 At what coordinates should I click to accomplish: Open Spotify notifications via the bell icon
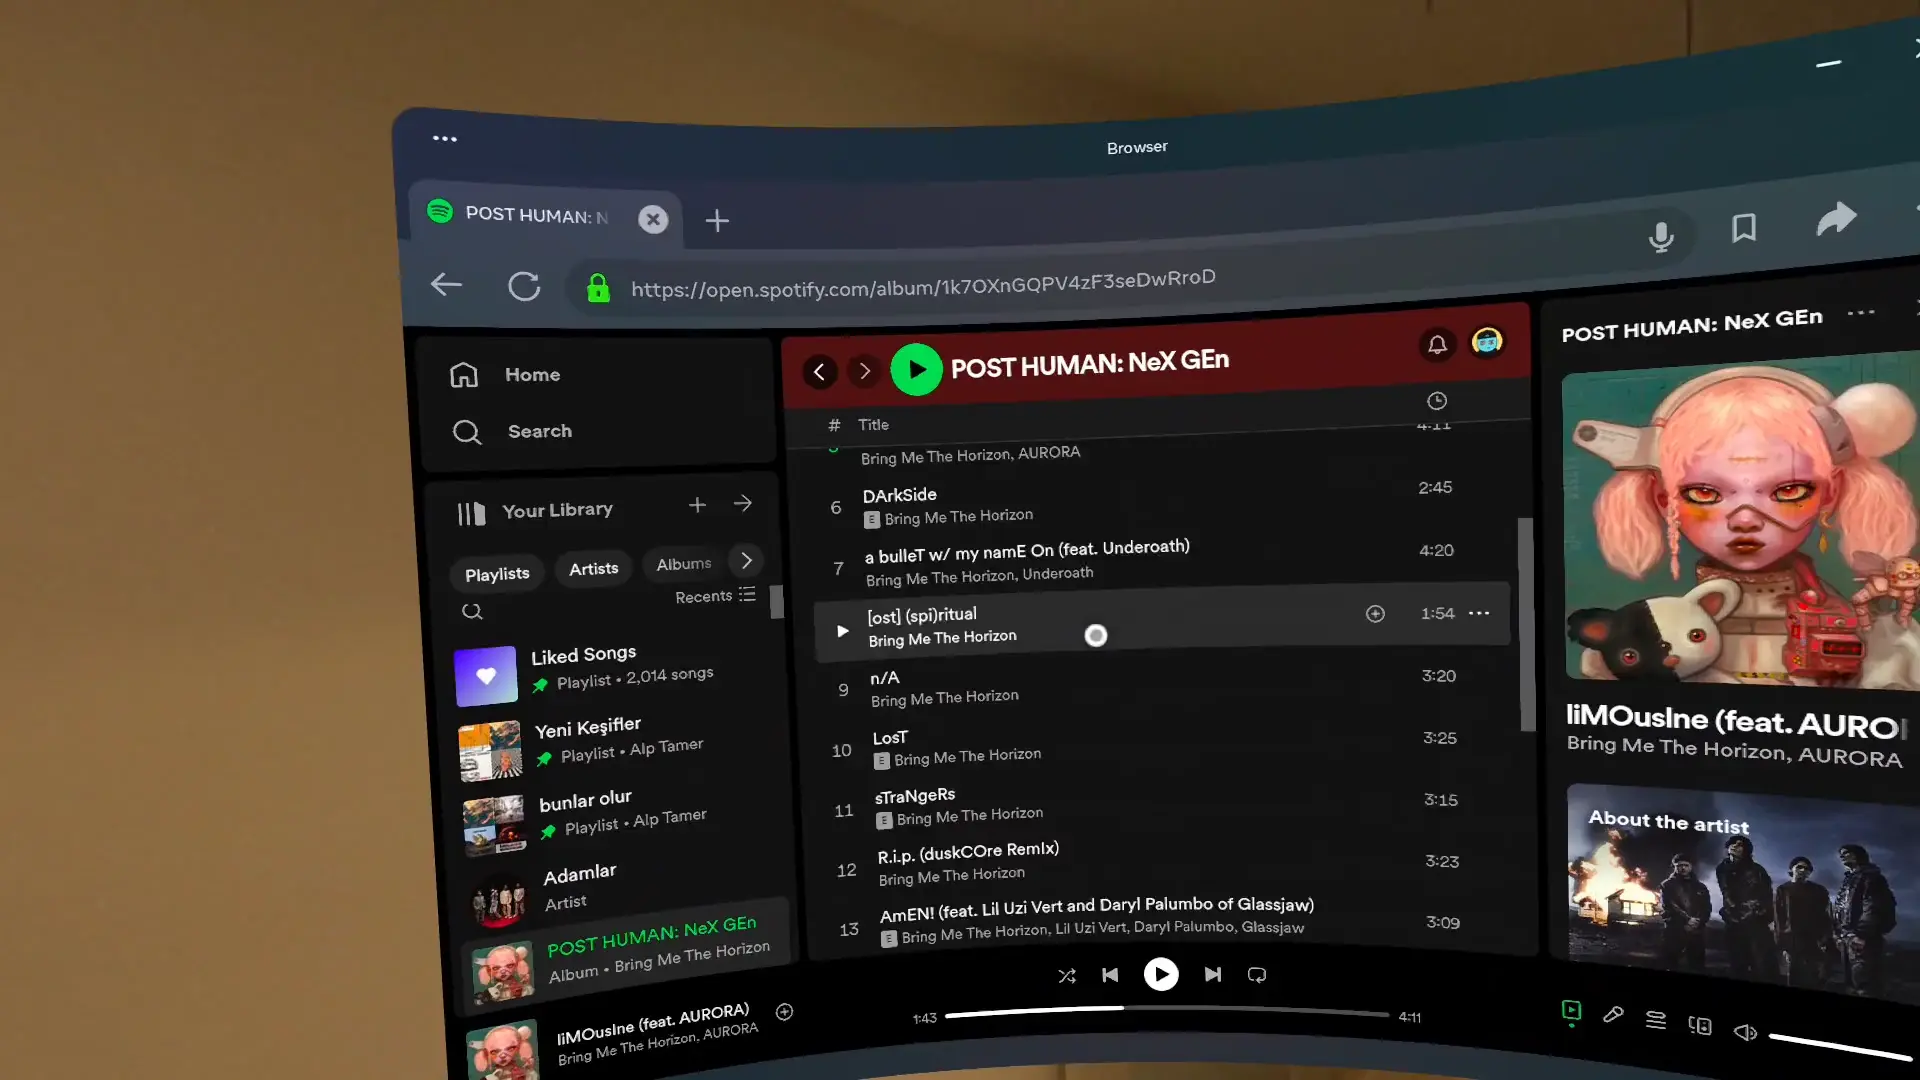point(1438,345)
